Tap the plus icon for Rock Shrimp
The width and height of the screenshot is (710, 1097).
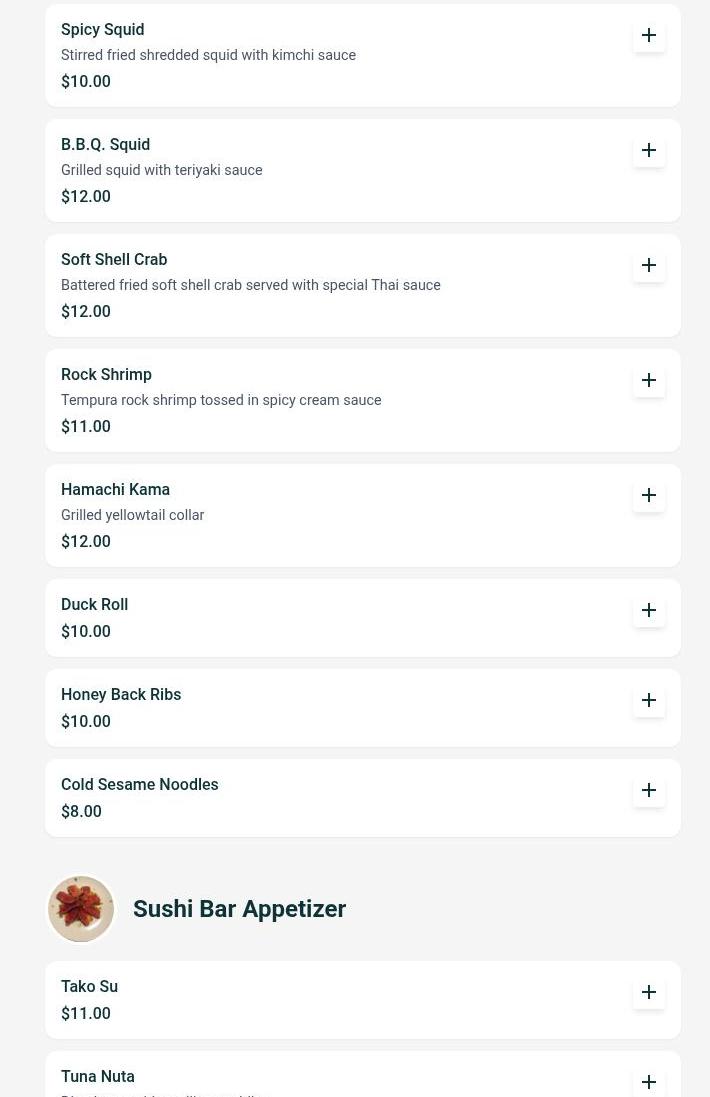tap(648, 380)
